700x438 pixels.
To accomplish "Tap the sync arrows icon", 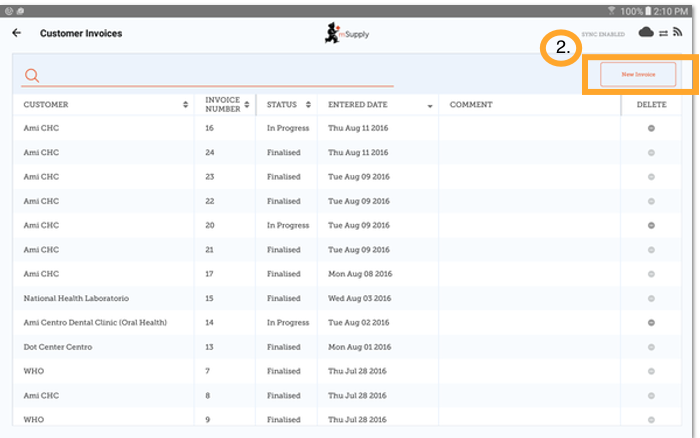I will pyautogui.click(x=662, y=33).
